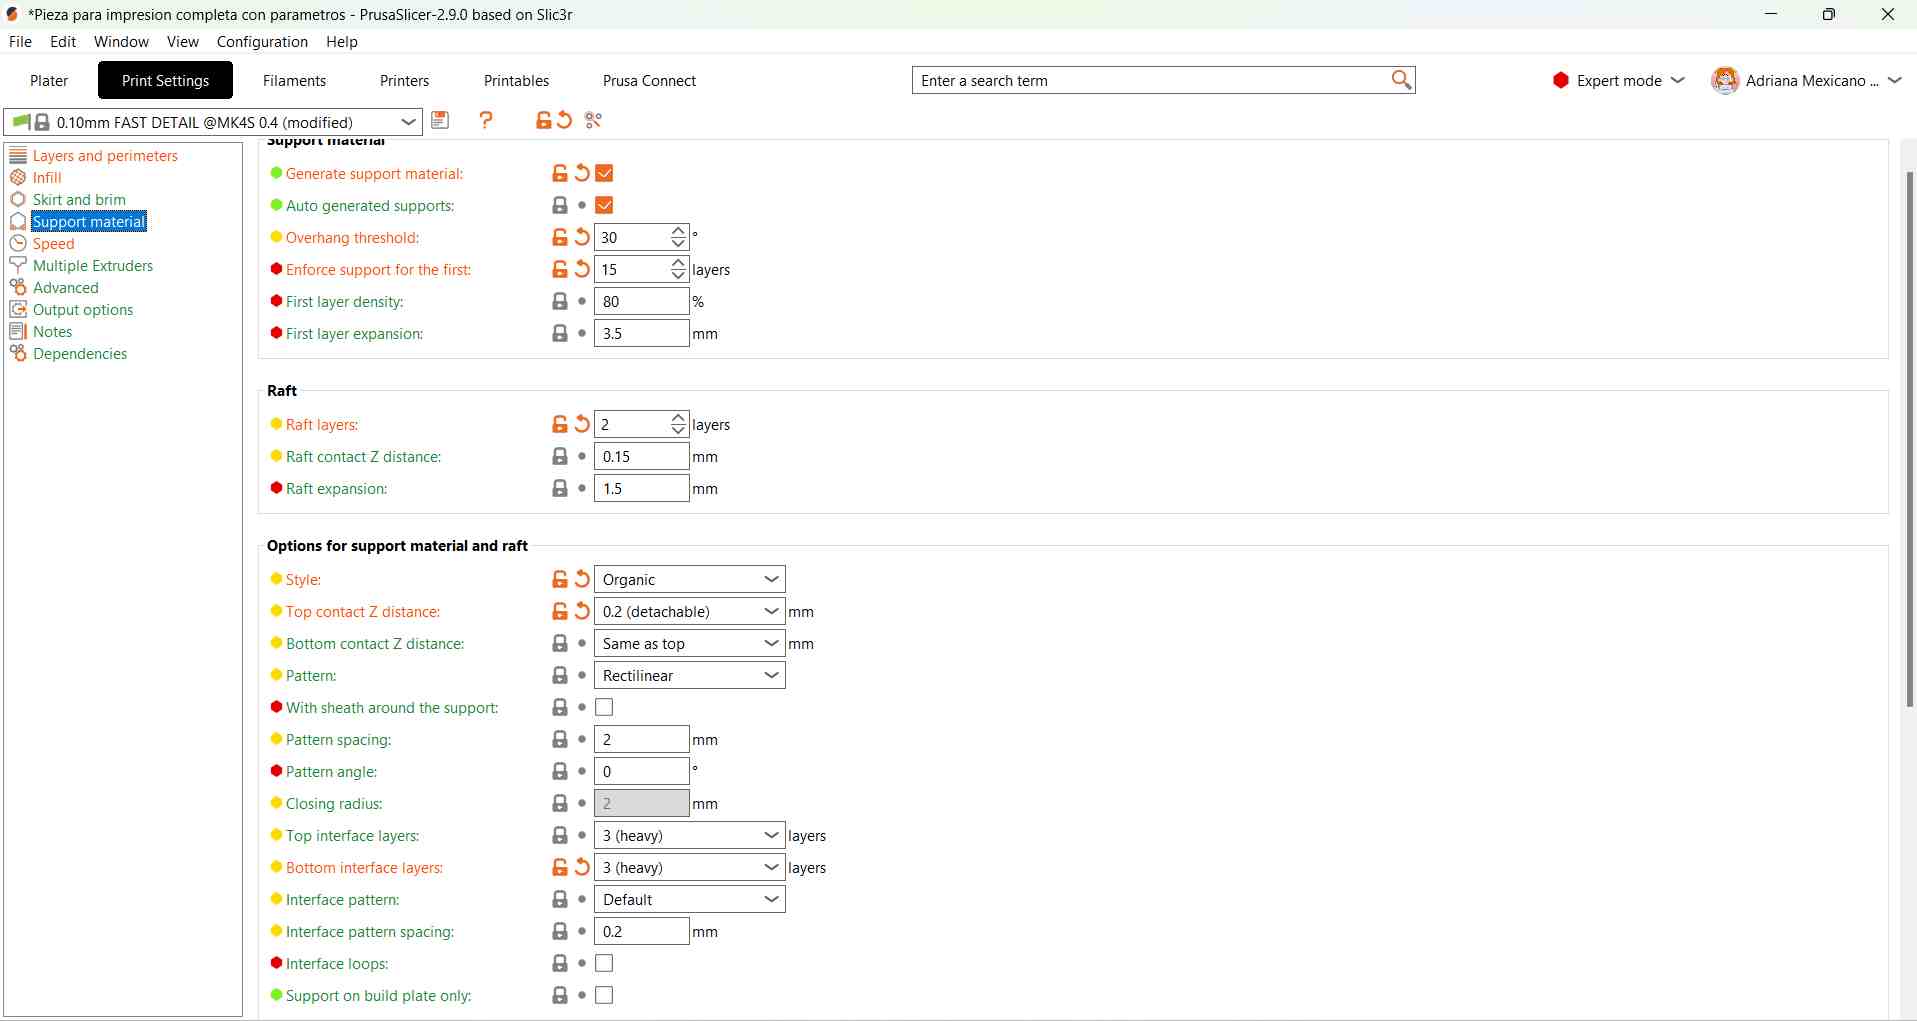
Task: Open the Printables tab
Action: (516, 81)
